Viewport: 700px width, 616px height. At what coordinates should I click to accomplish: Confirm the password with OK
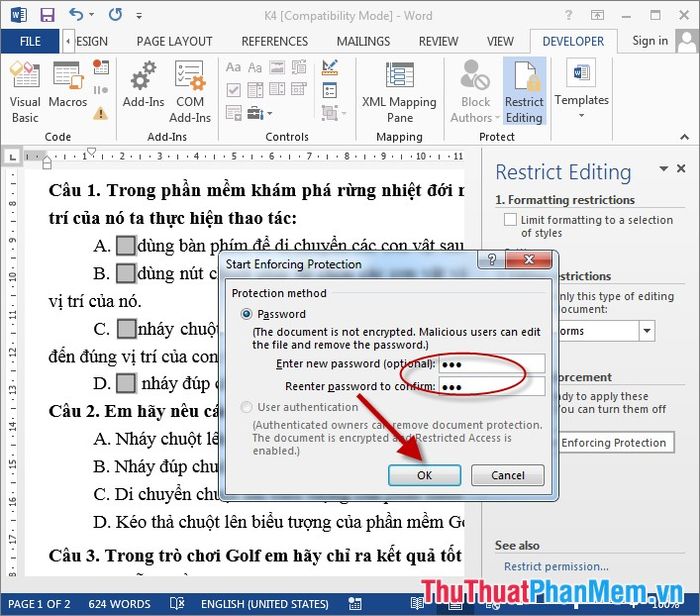click(x=424, y=475)
